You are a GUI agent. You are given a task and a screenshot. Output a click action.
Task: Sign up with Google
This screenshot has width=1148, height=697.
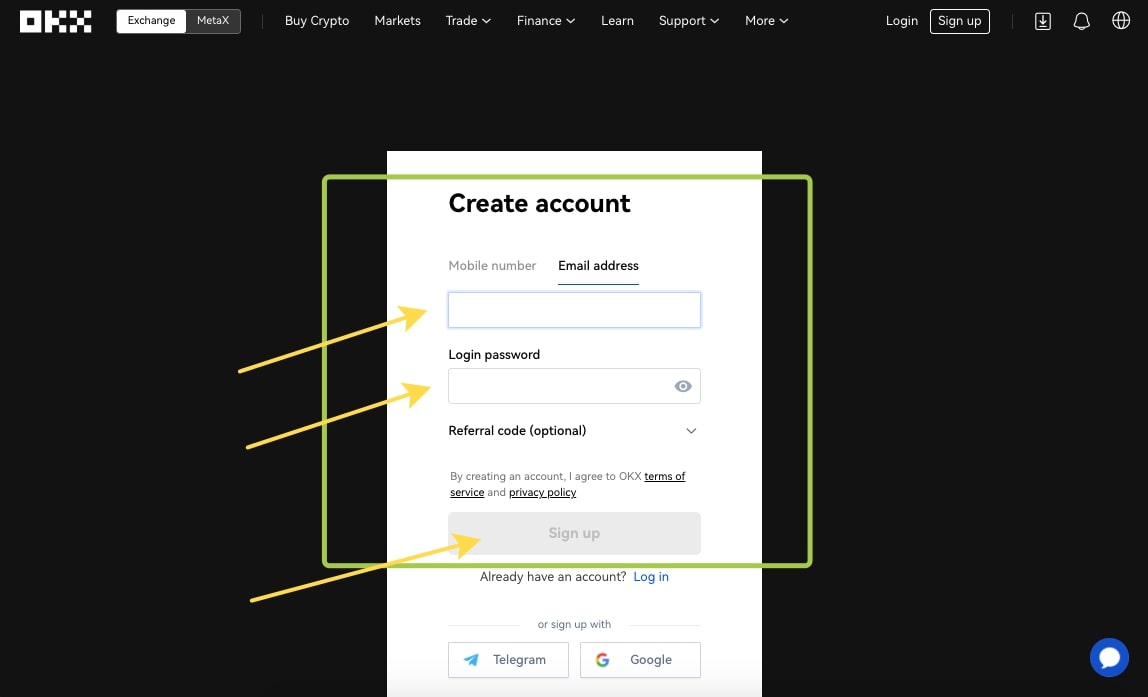tap(640, 660)
